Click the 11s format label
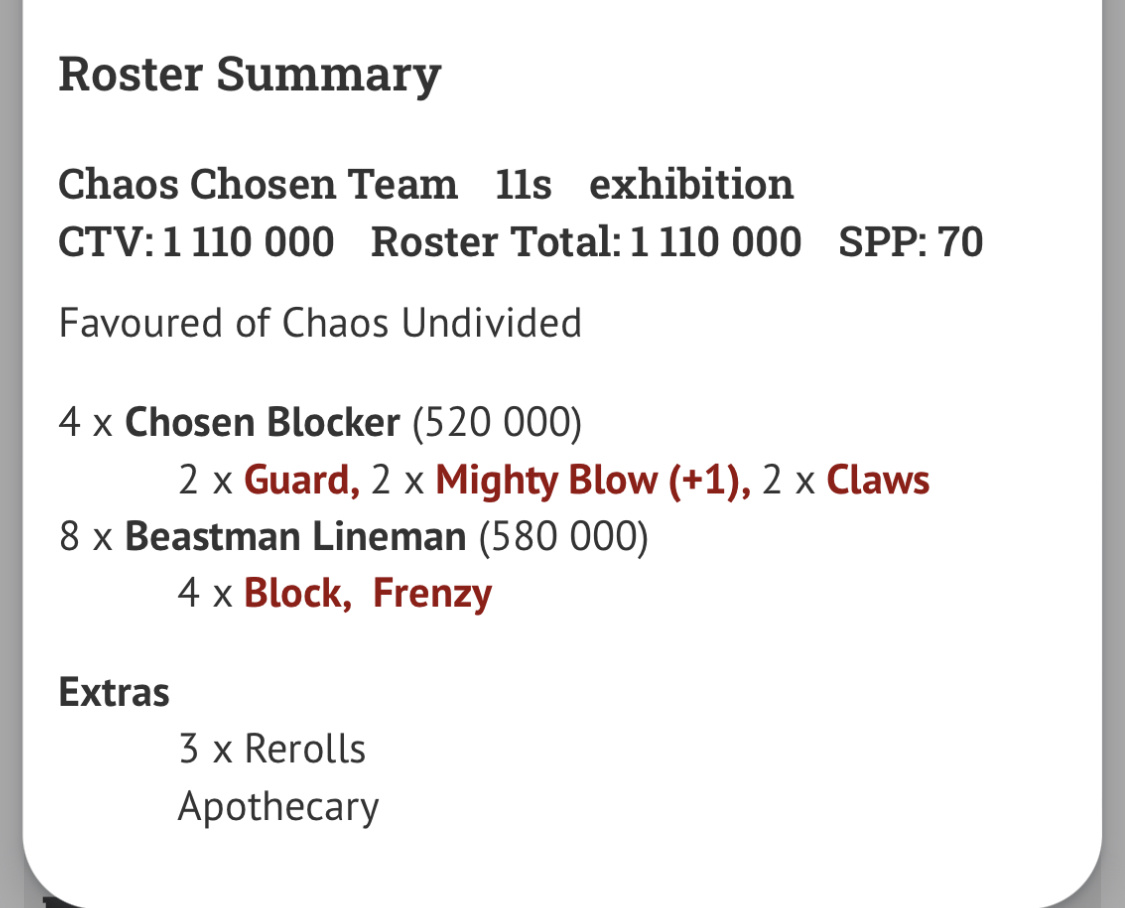This screenshot has height=908, width=1125. pyautogui.click(x=523, y=185)
